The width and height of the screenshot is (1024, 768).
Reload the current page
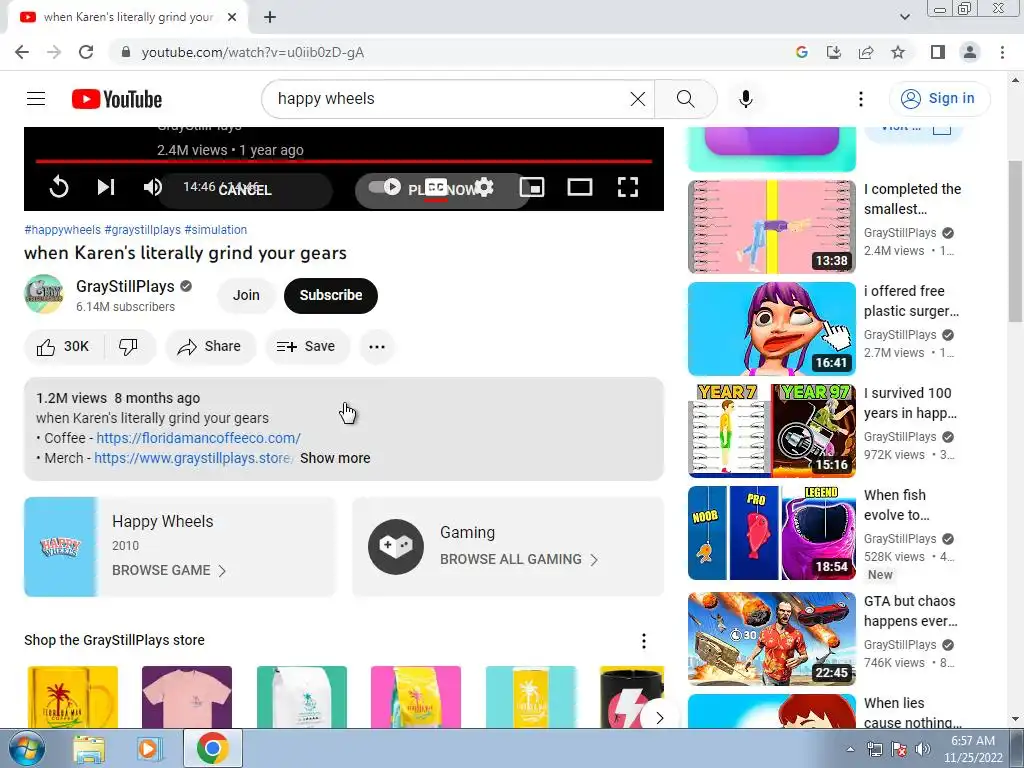tap(86, 52)
